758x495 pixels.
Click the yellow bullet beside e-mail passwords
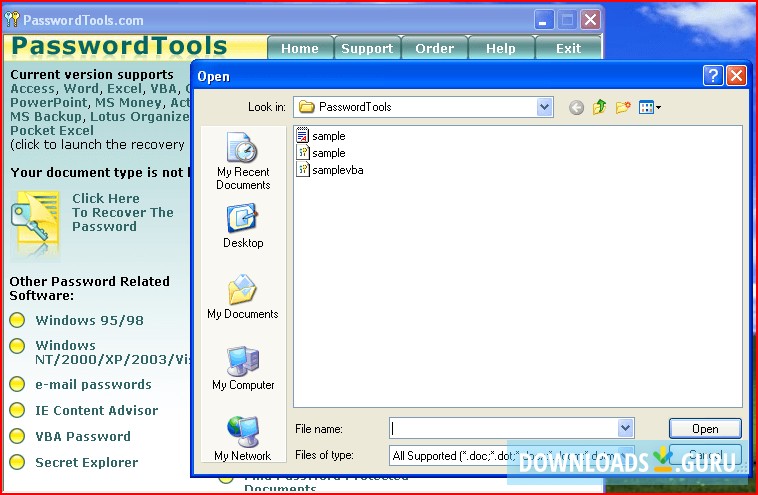coord(17,384)
